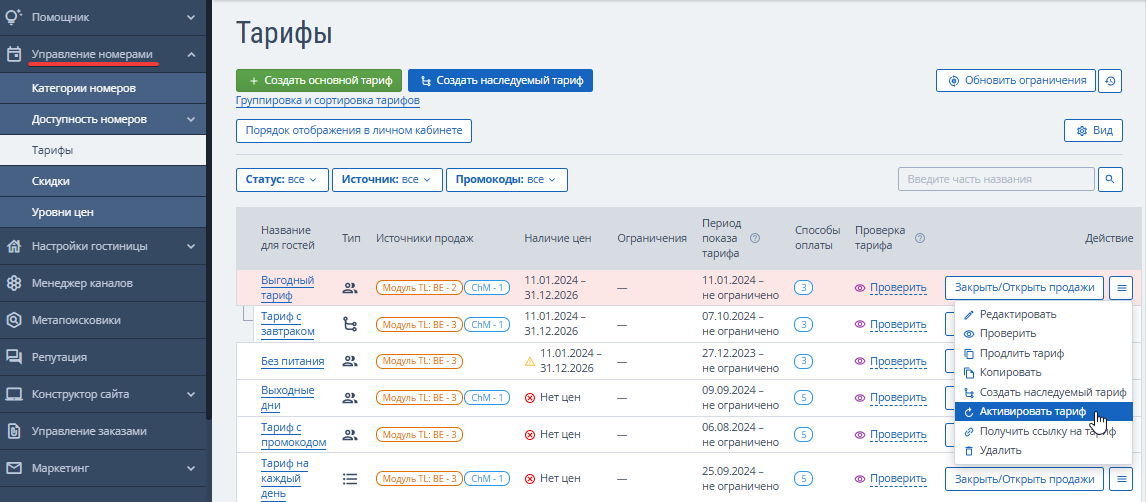Click the history clock icon beside Обновить ограничения
Image resolution: width=1146 pixels, height=502 pixels.
click(1110, 81)
